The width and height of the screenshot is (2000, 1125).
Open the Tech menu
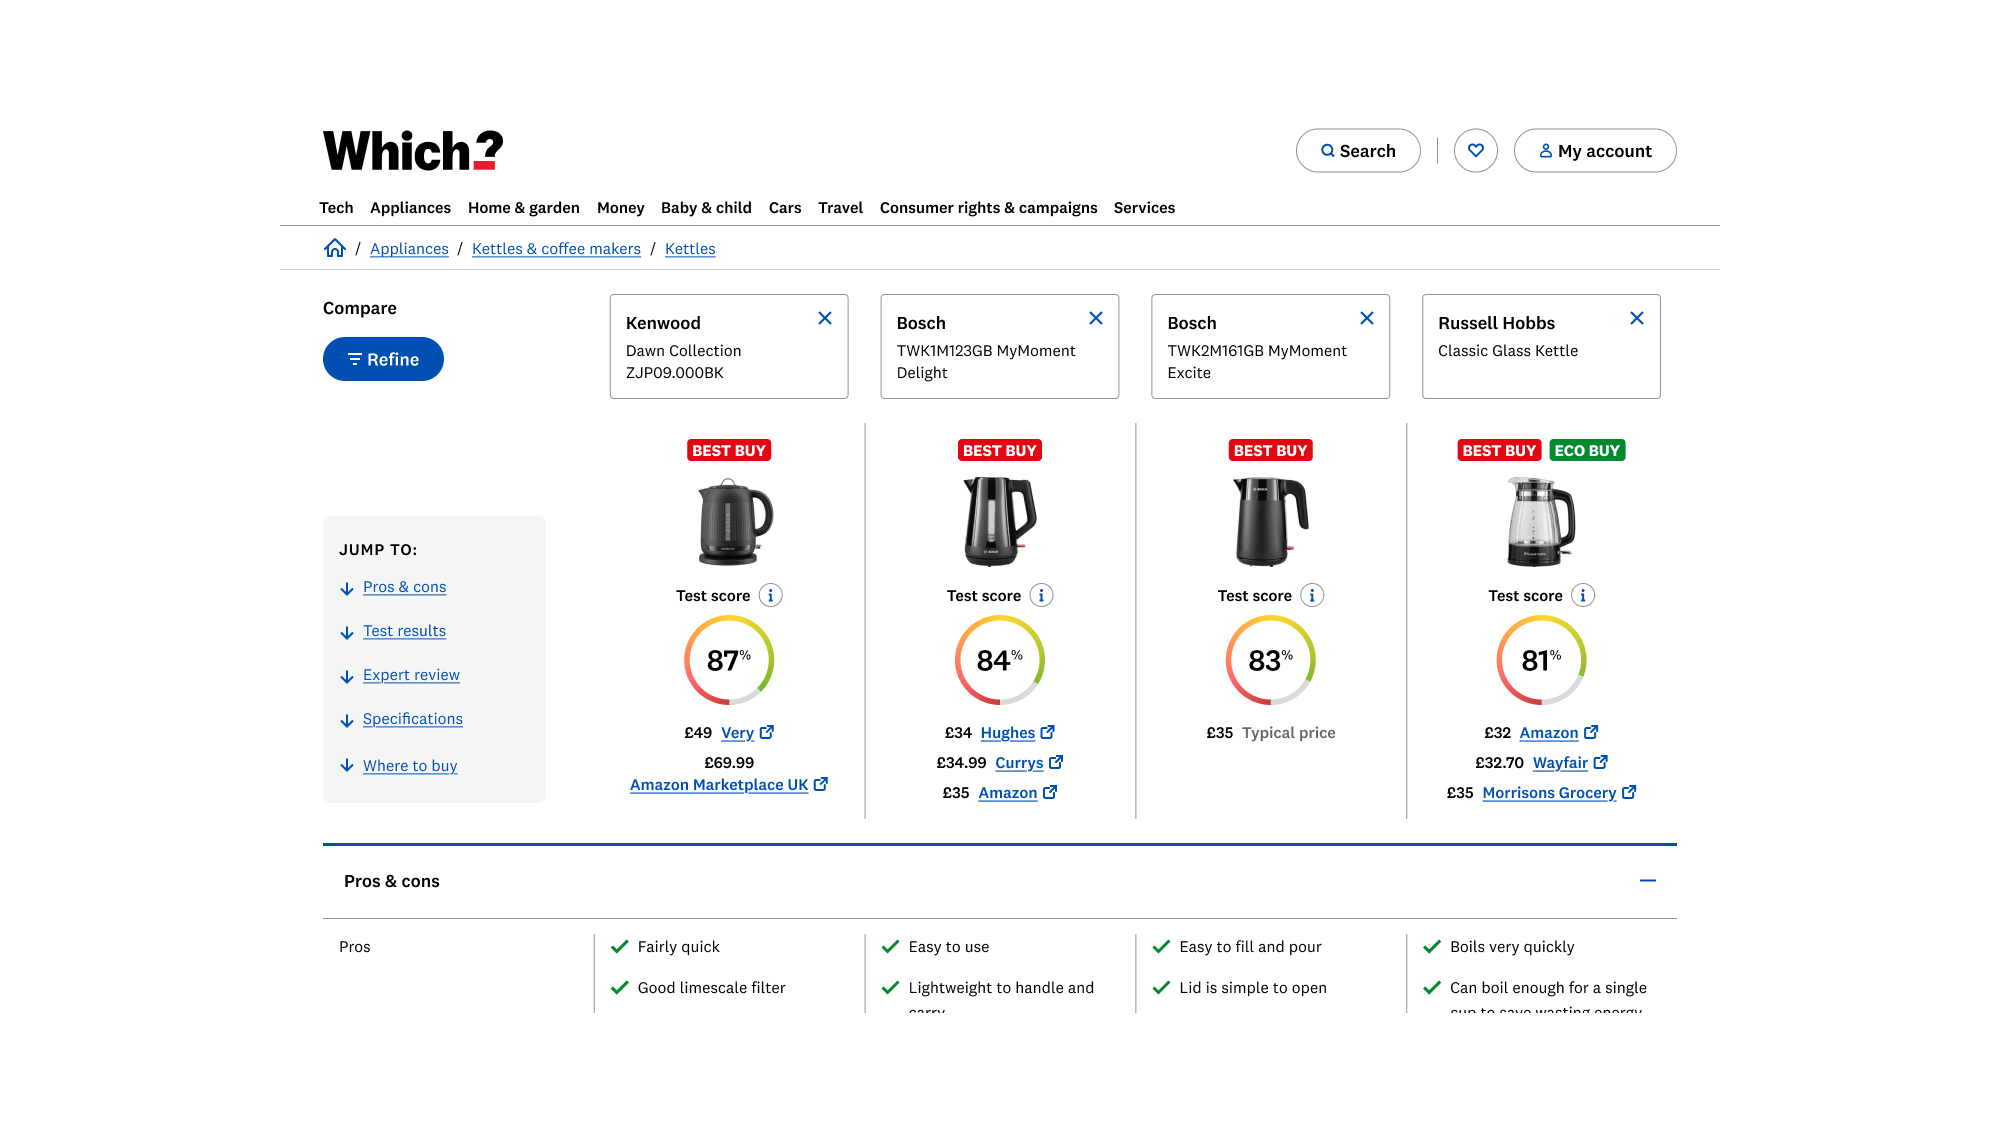click(336, 208)
